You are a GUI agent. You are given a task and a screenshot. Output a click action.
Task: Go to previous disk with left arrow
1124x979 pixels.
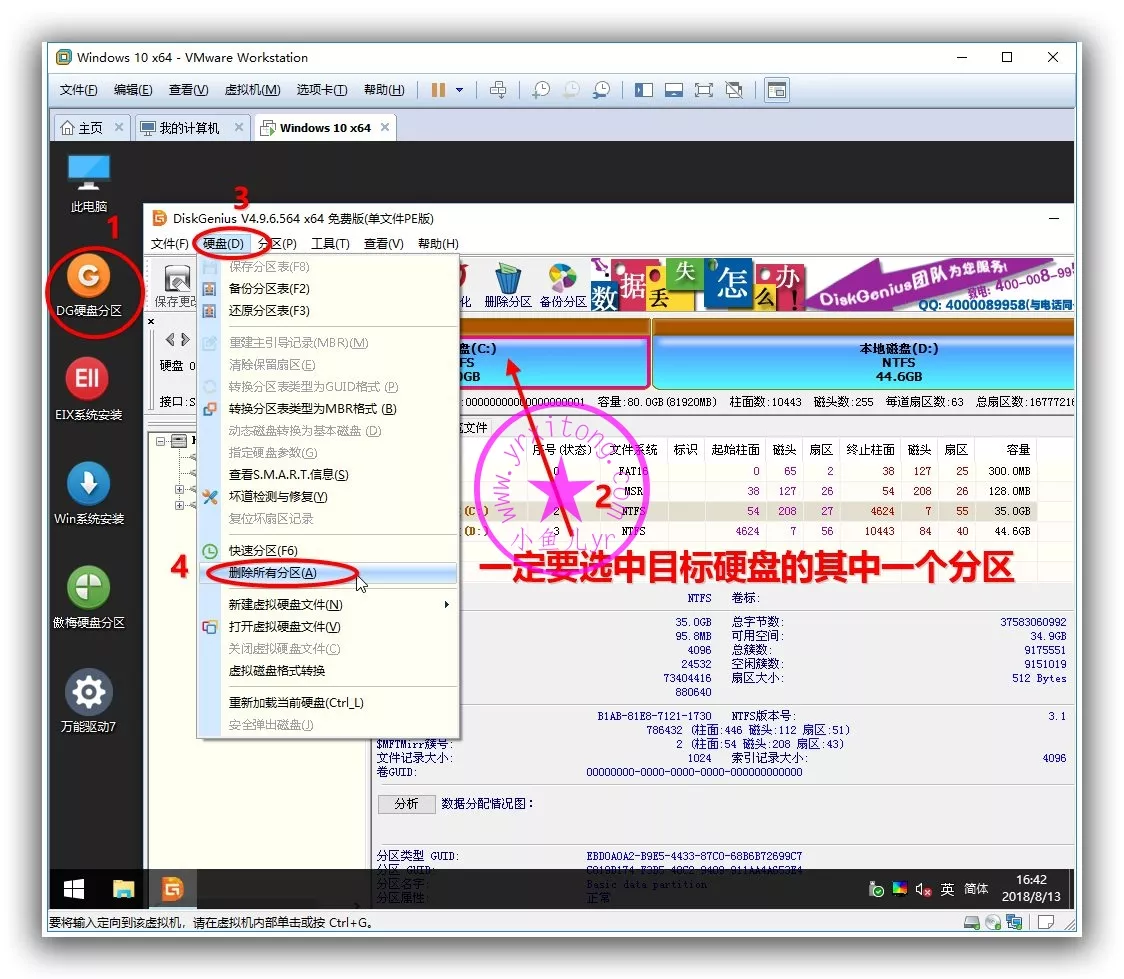coord(170,339)
